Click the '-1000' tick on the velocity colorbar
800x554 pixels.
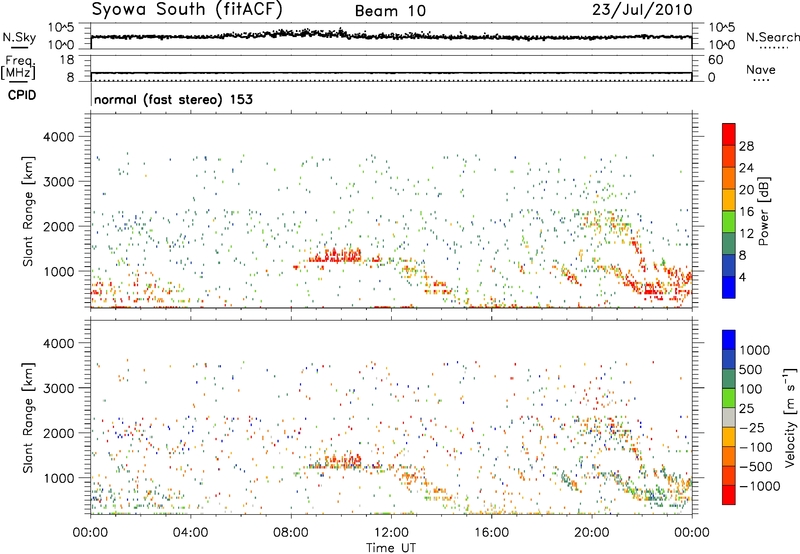(x=759, y=486)
